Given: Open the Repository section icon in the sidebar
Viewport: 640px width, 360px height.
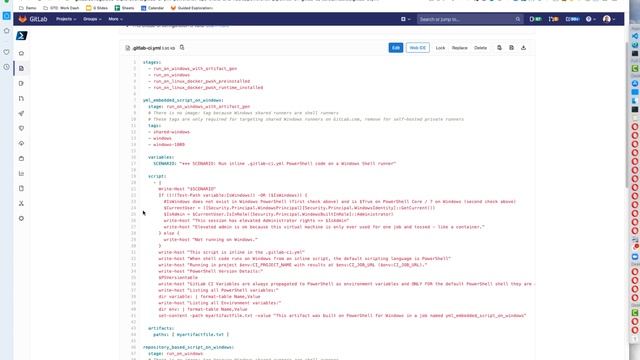Looking at the screenshot, I should click(x=21, y=68).
